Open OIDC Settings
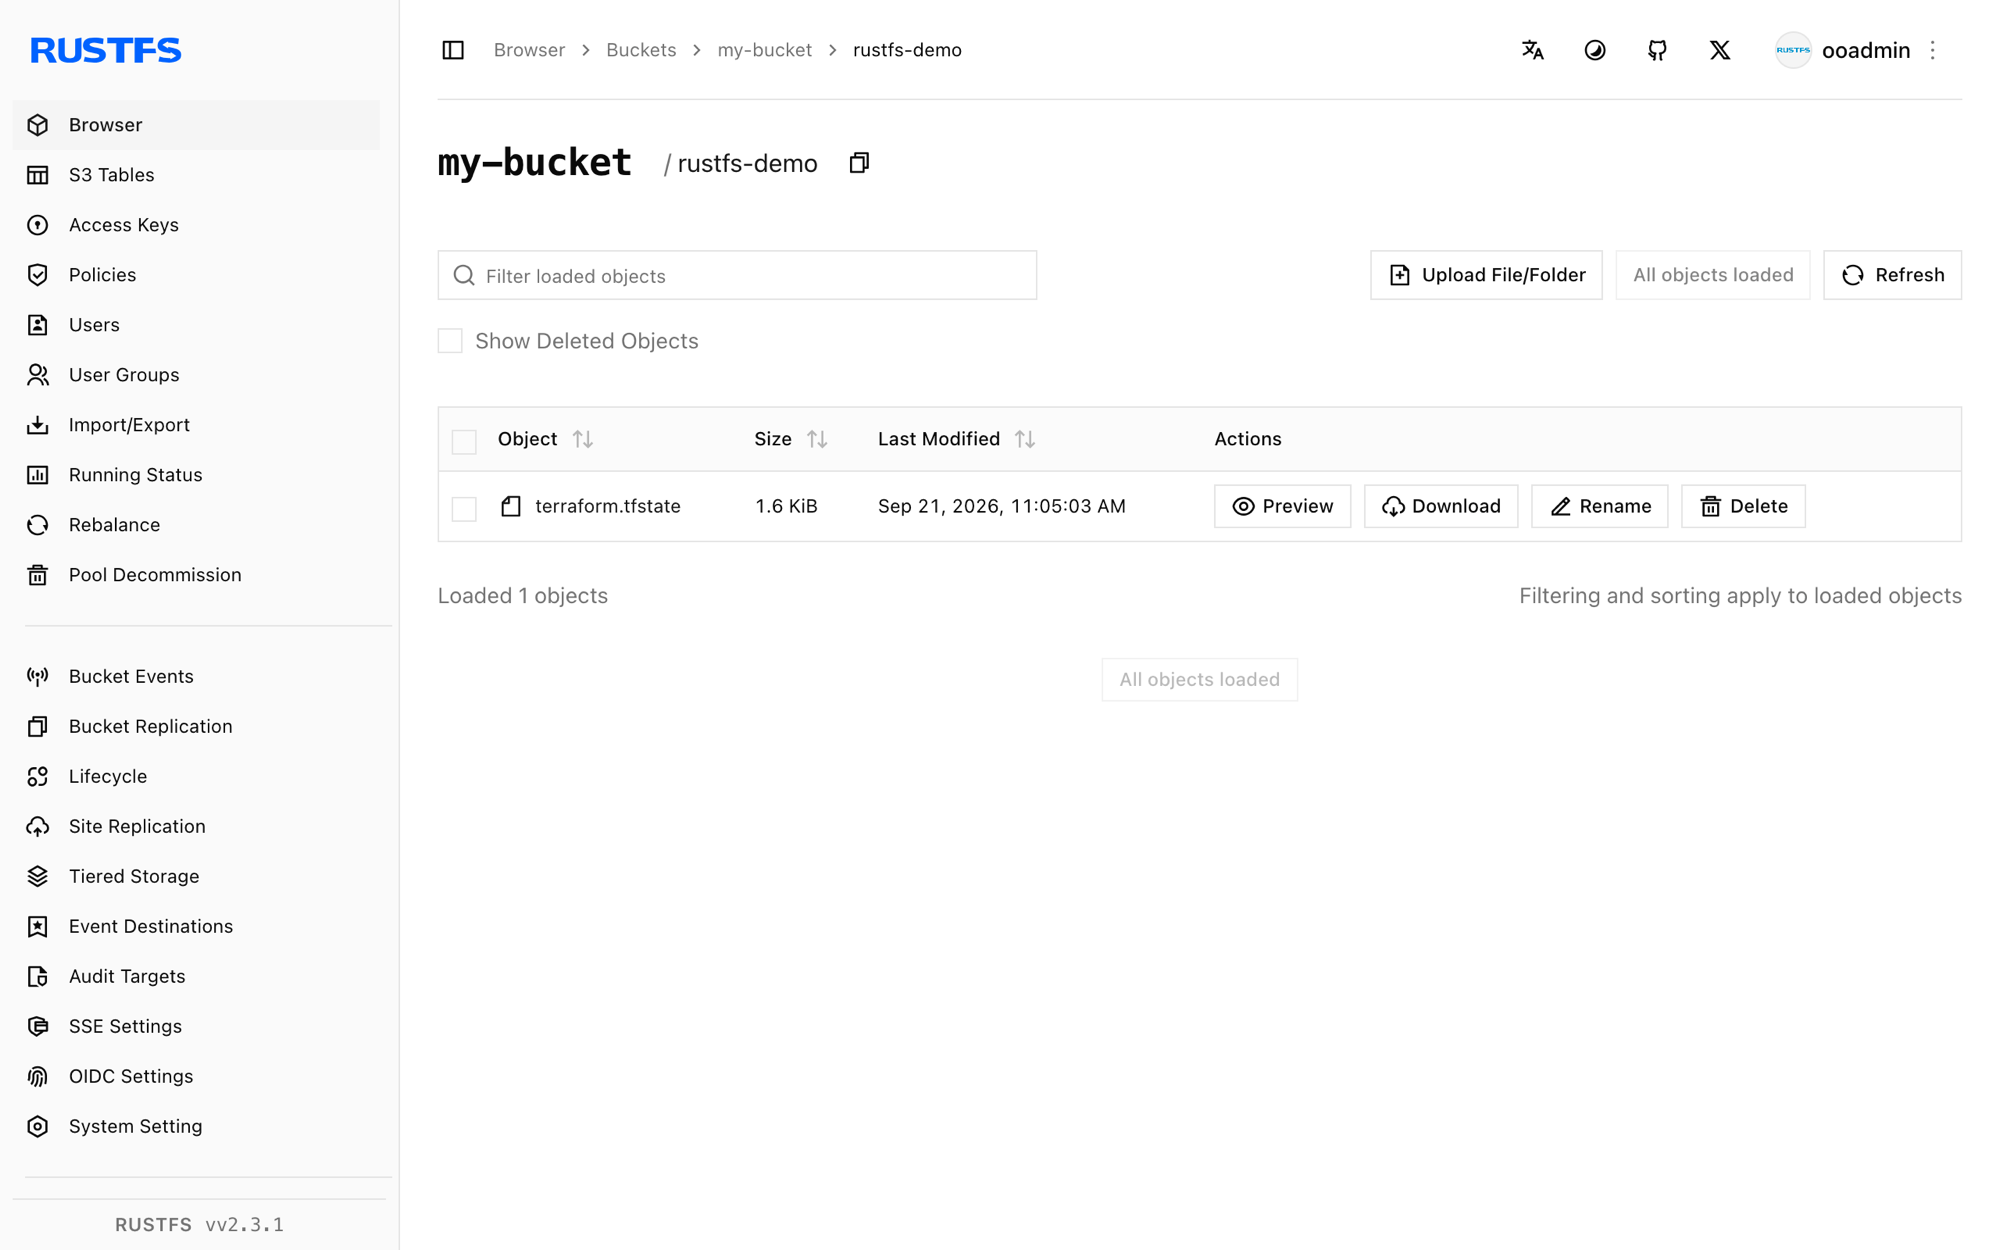The height and width of the screenshot is (1250, 2000). coord(196,1077)
